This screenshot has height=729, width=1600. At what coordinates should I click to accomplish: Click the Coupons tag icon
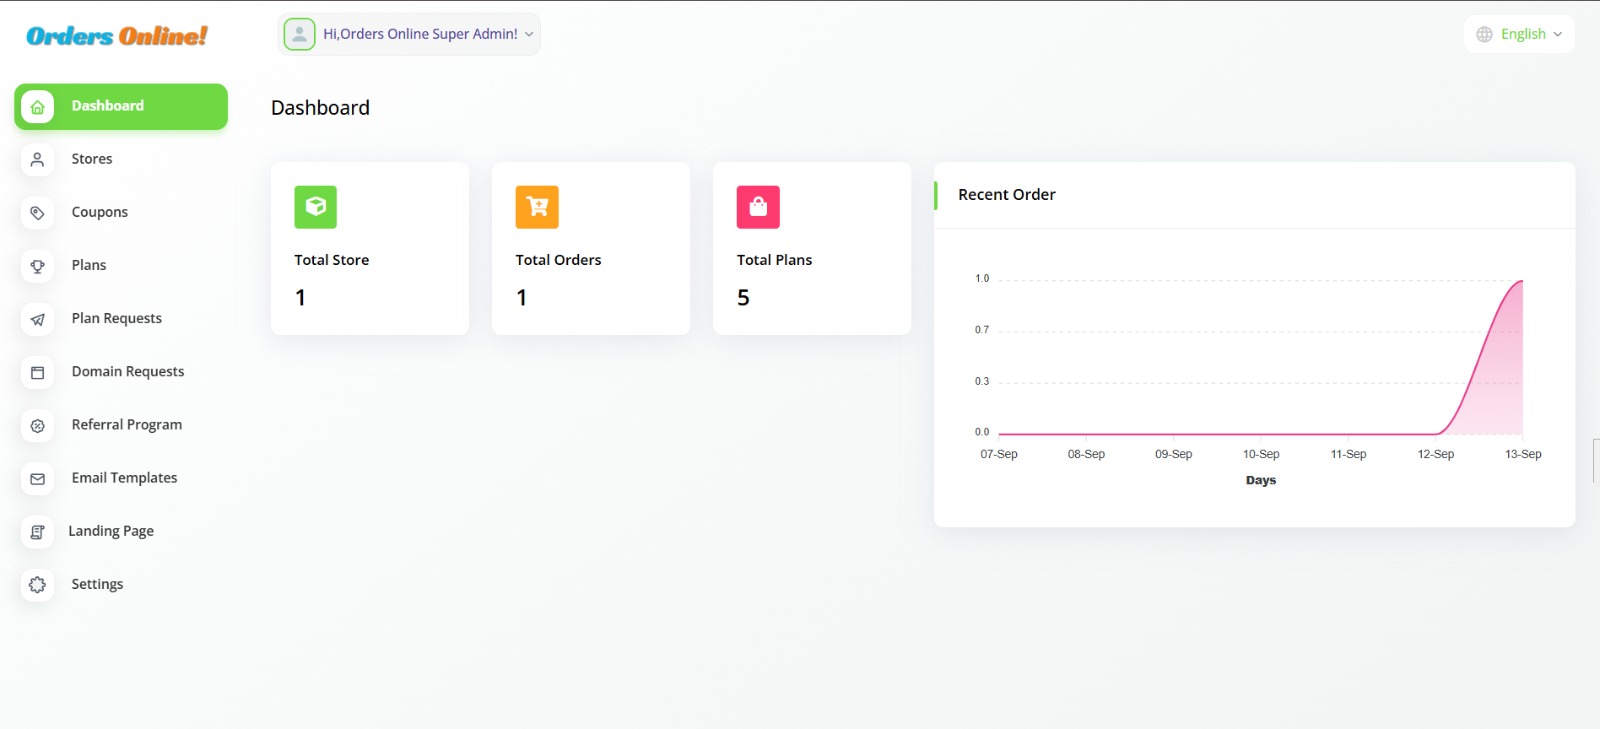click(x=37, y=212)
